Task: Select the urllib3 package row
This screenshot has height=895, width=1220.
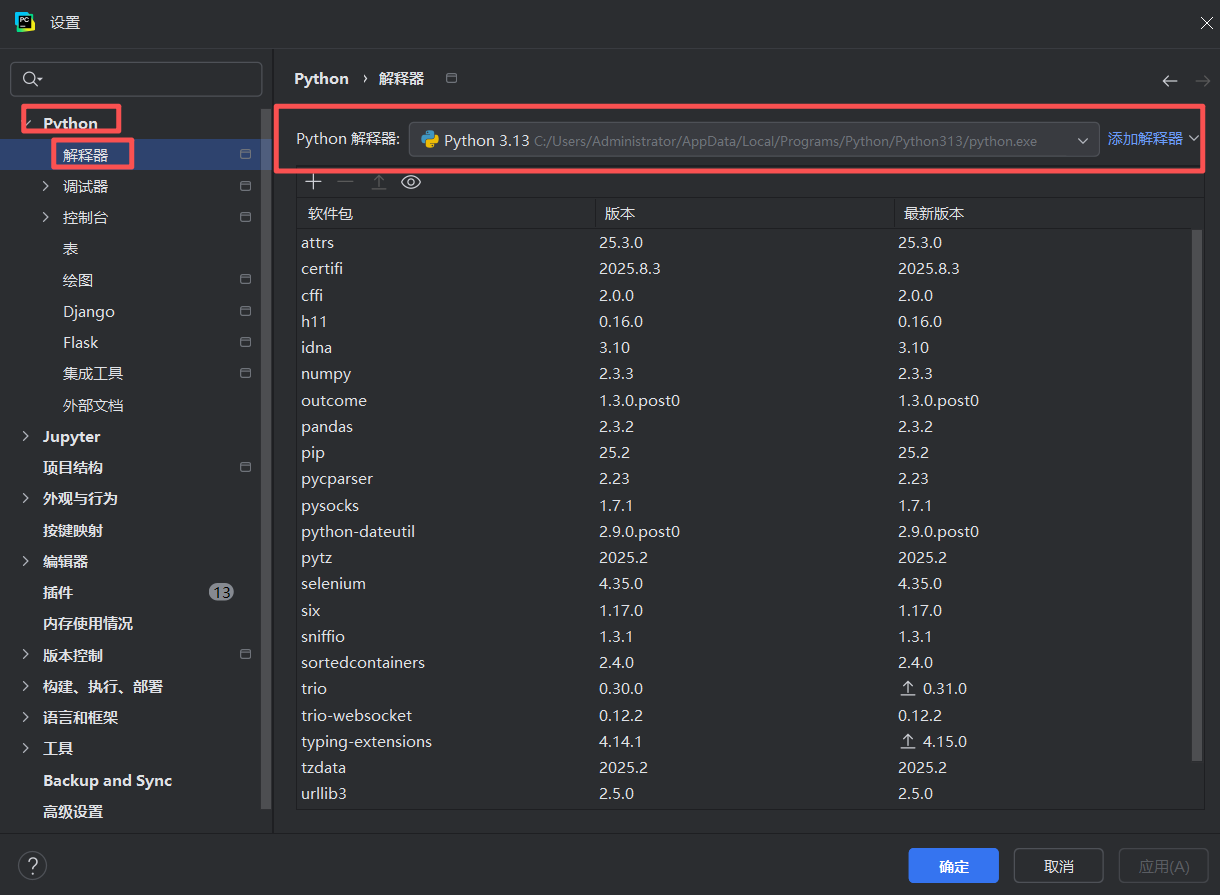Action: (744, 793)
